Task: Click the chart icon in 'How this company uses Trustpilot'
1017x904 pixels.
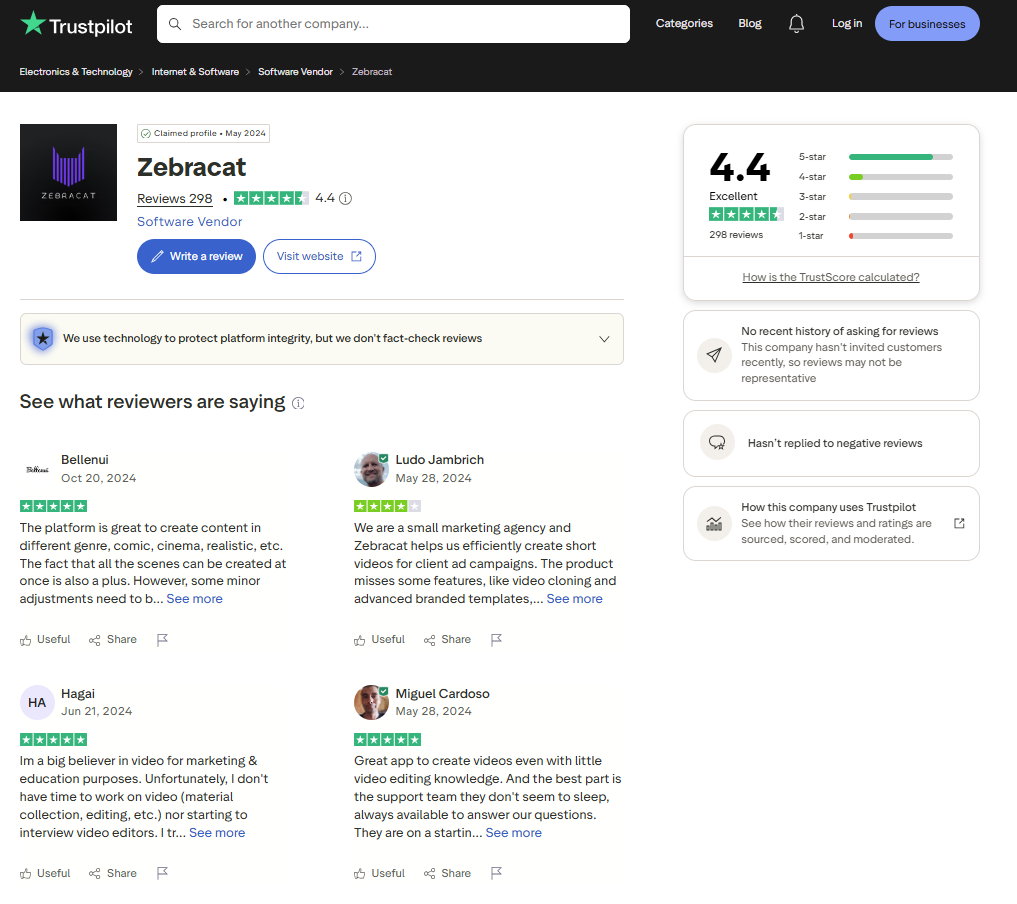Action: coord(714,523)
